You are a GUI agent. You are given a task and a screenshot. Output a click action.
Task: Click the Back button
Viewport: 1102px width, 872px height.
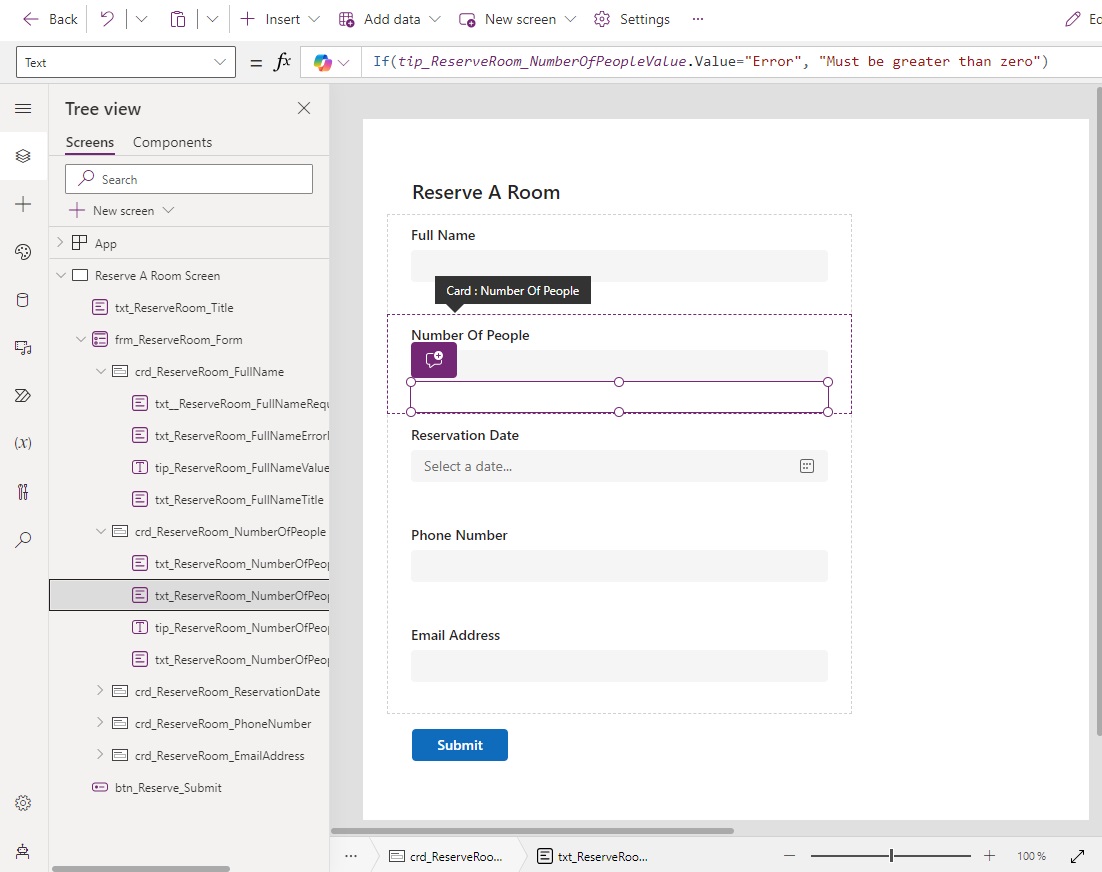tap(49, 18)
